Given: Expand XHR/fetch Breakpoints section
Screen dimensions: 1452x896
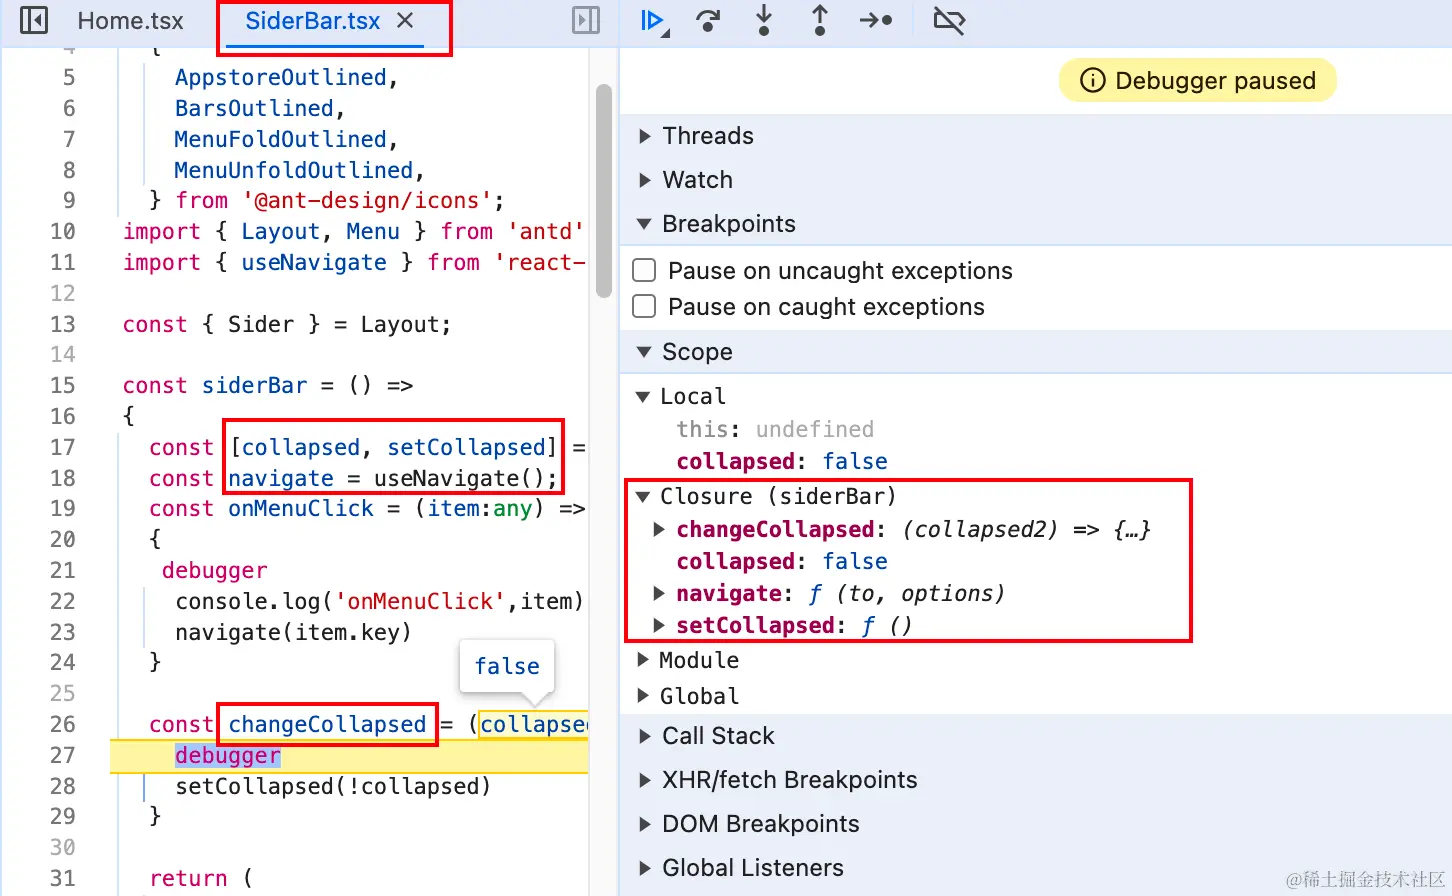Looking at the screenshot, I should point(645,780).
